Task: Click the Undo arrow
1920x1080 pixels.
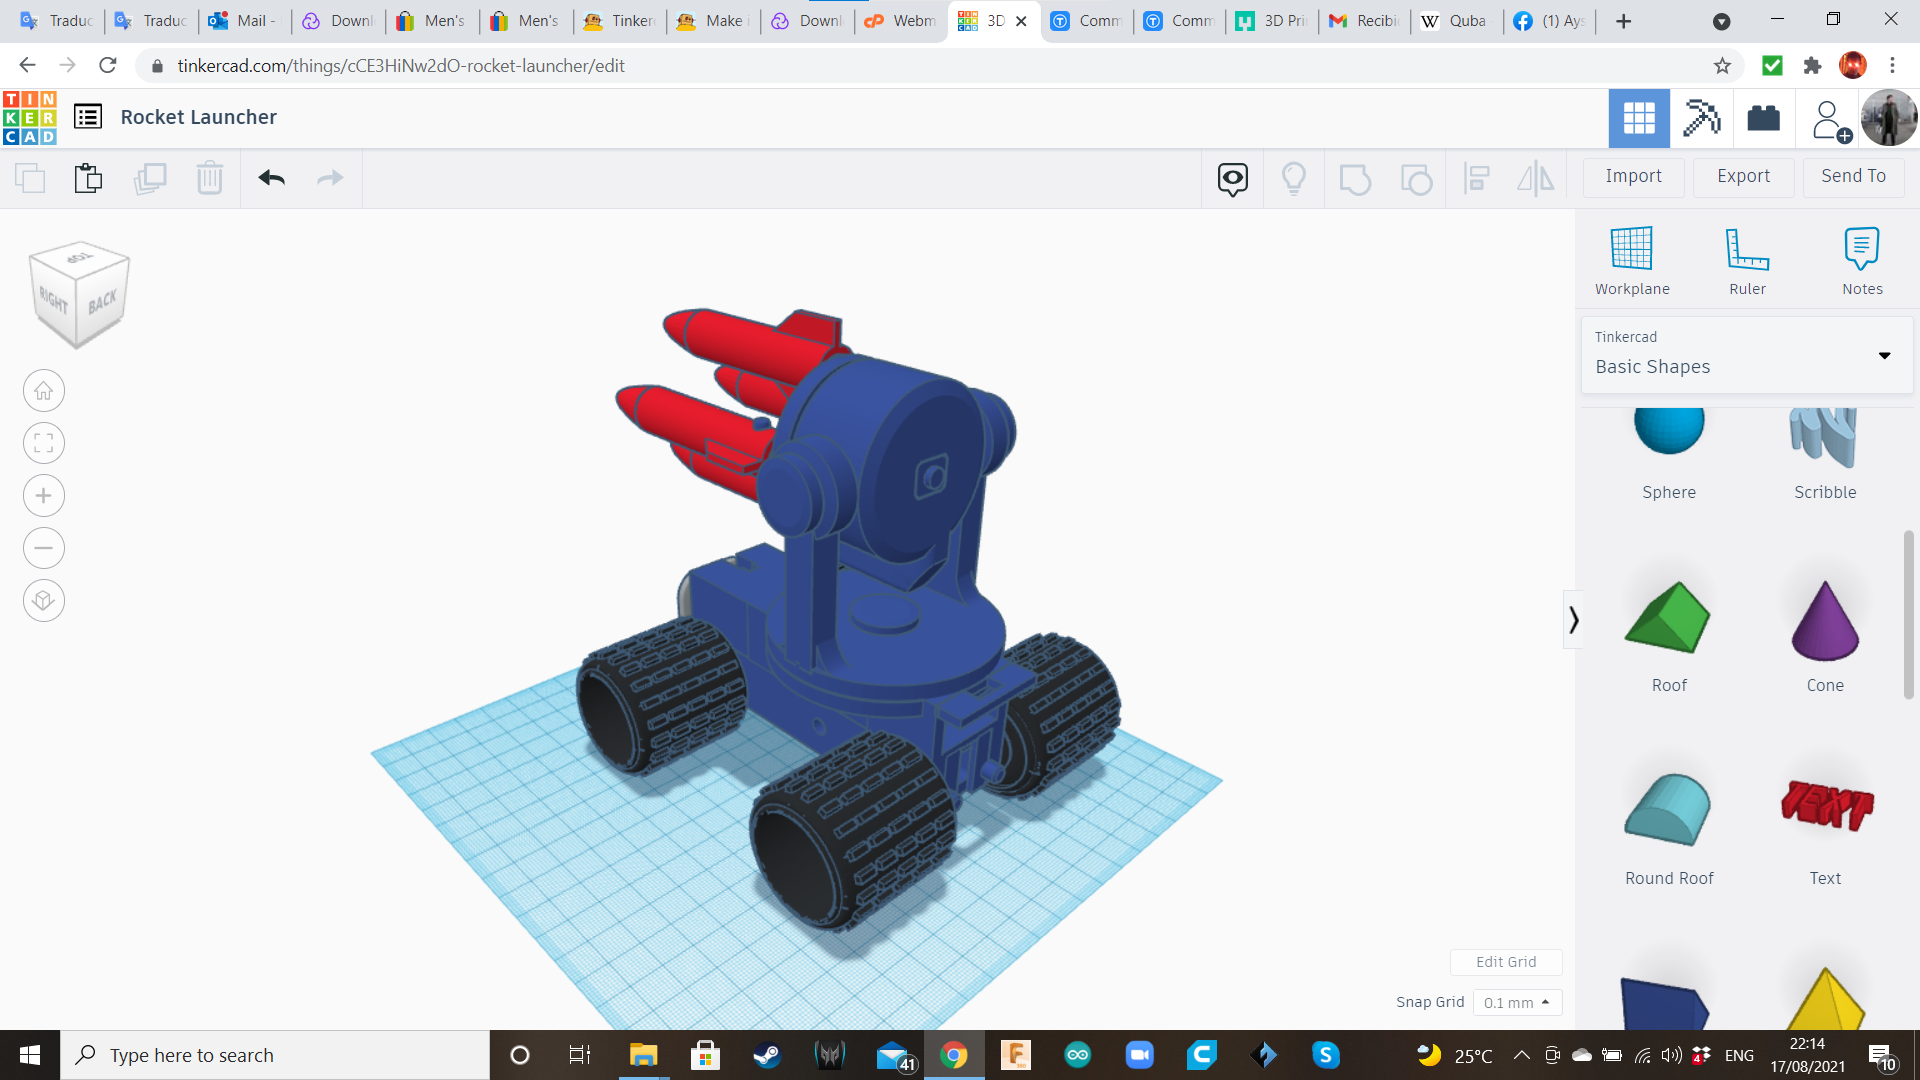Action: (x=272, y=178)
